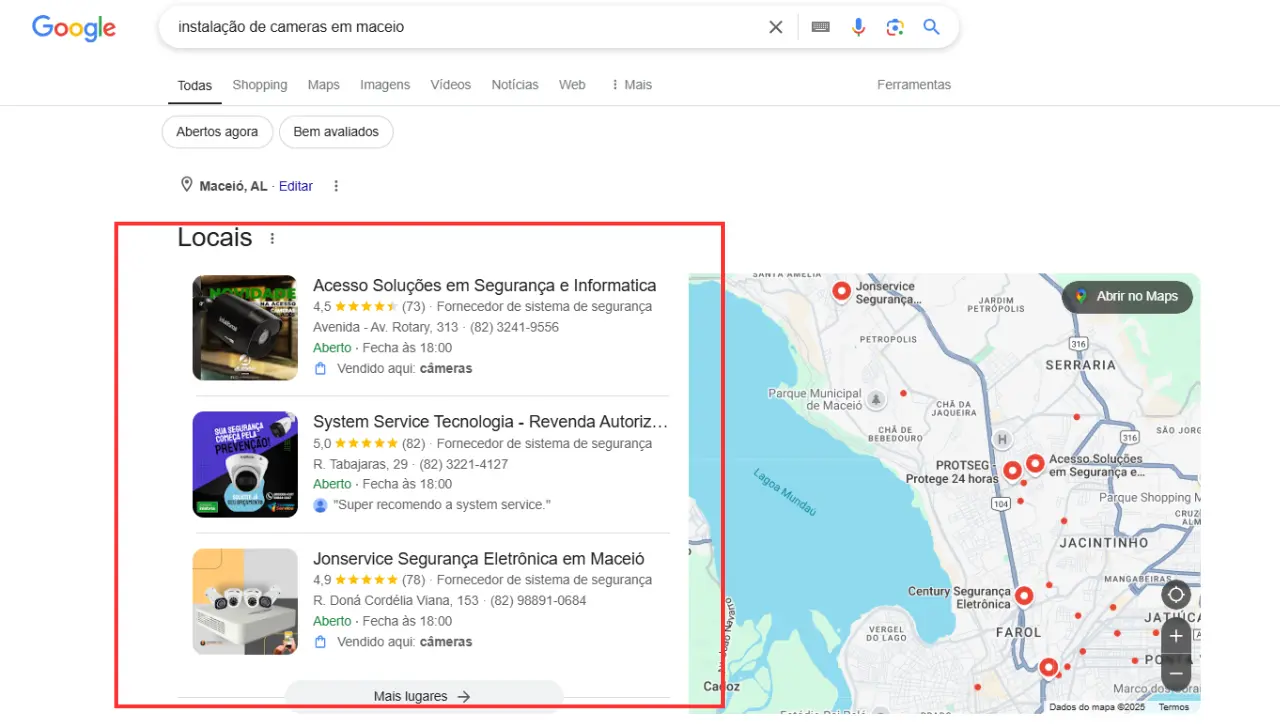Open Google Lens image search icon
The width and height of the screenshot is (1280, 728).
895,27
